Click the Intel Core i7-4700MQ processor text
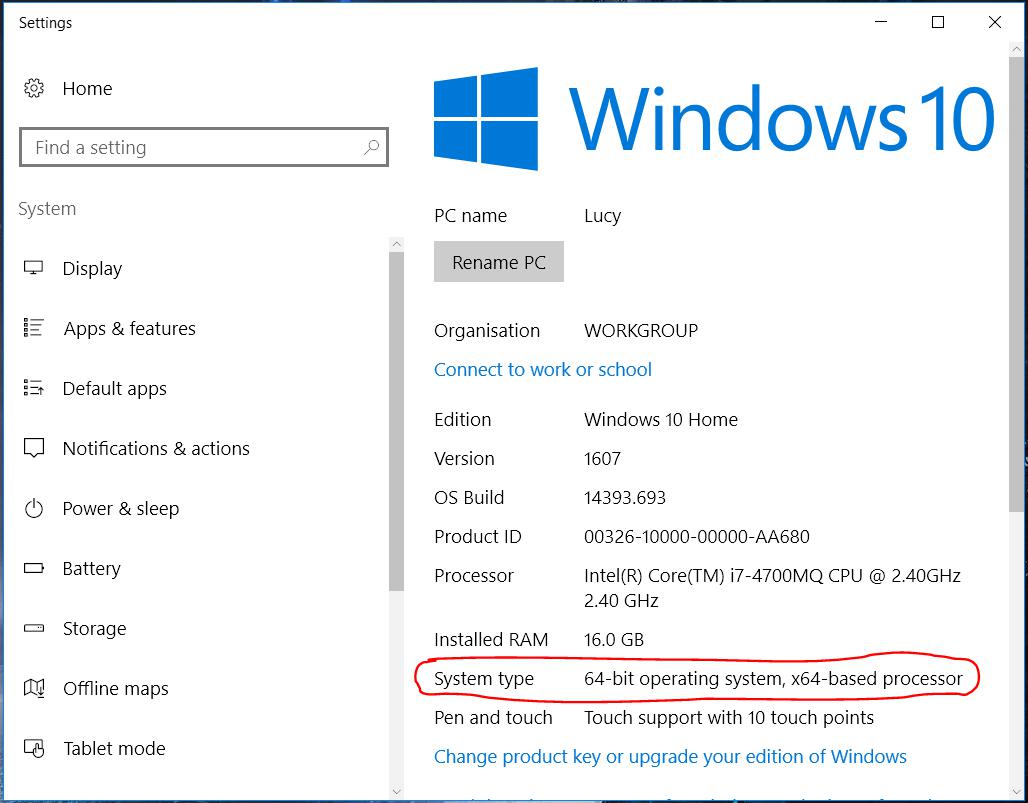Image resolution: width=1028 pixels, height=803 pixels. point(772,588)
